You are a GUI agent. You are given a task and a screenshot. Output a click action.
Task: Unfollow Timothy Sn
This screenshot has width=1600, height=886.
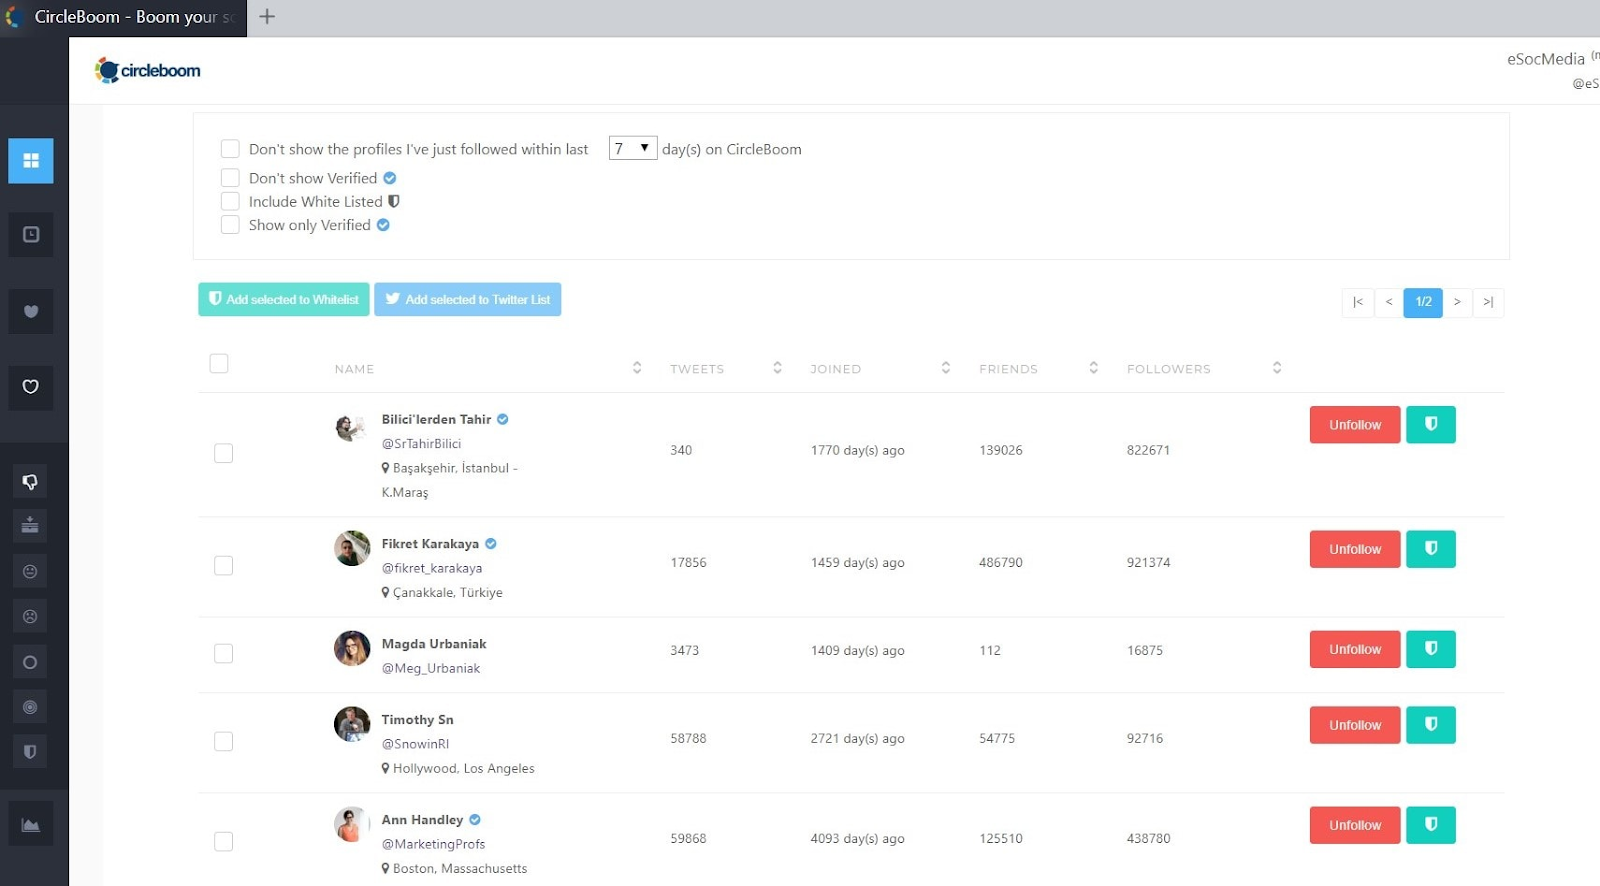pyautogui.click(x=1355, y=725)
